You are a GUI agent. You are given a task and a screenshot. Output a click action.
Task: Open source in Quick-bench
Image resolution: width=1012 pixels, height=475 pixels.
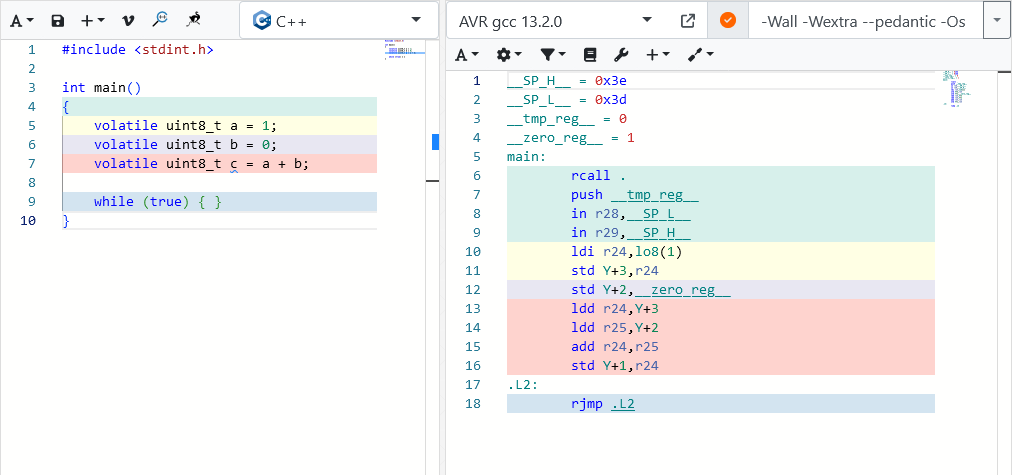(x=194, y=20)
